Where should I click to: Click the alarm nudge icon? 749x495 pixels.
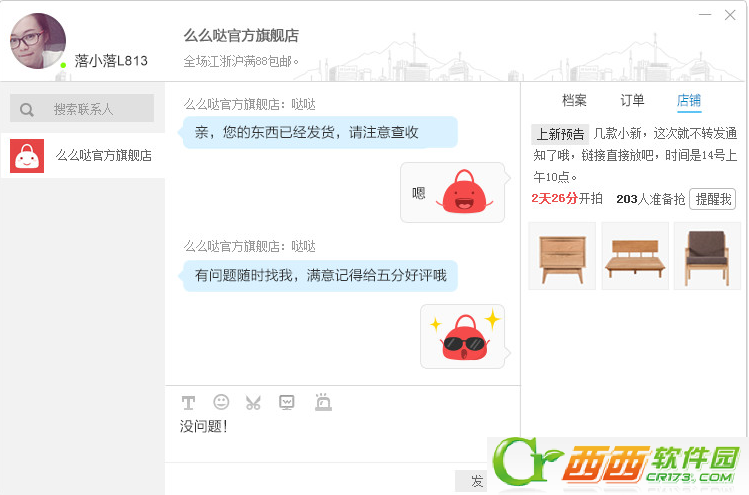[323, 402]
